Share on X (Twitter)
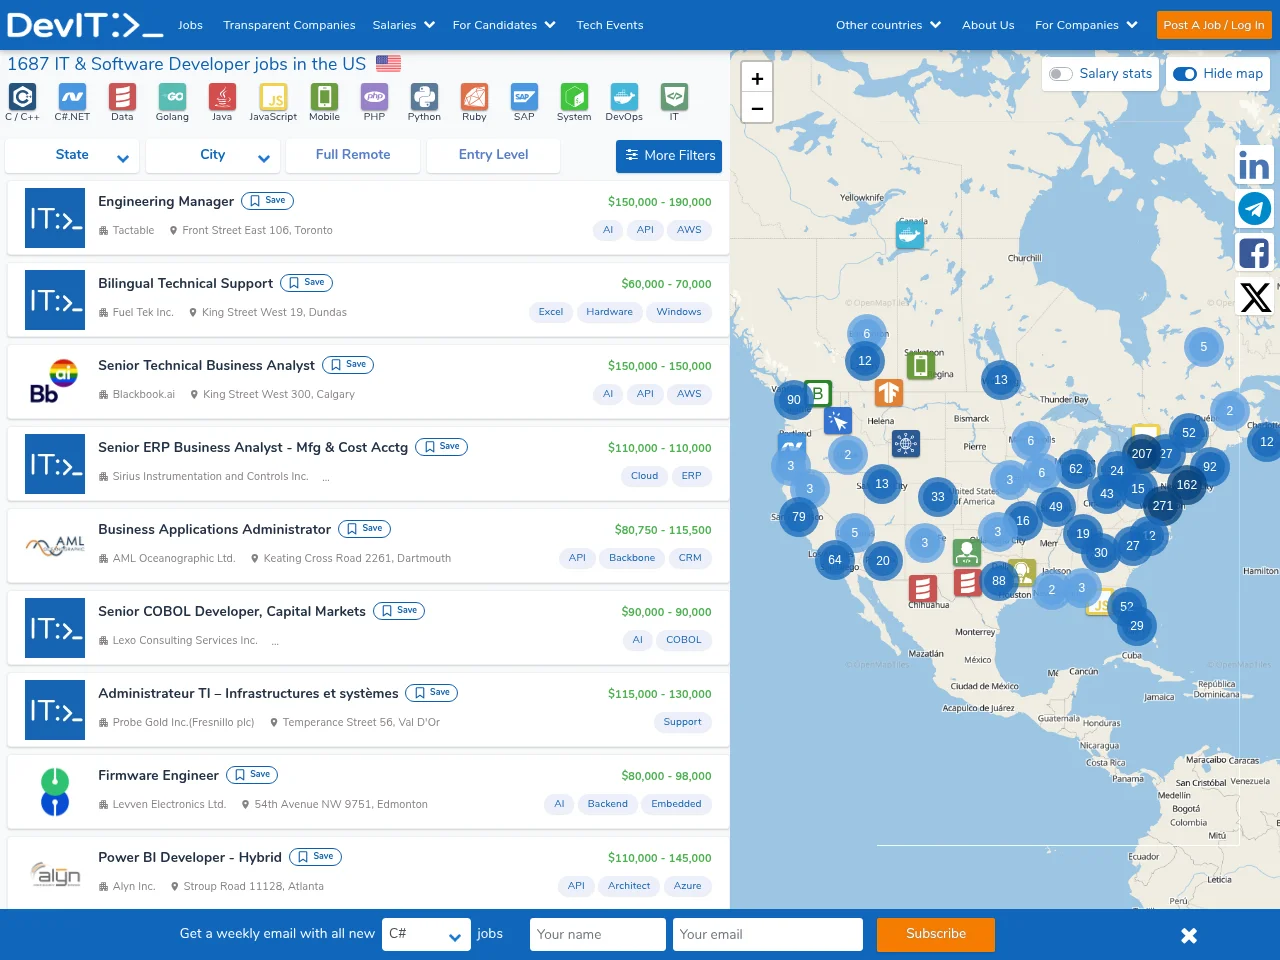 click(1255, 297)
